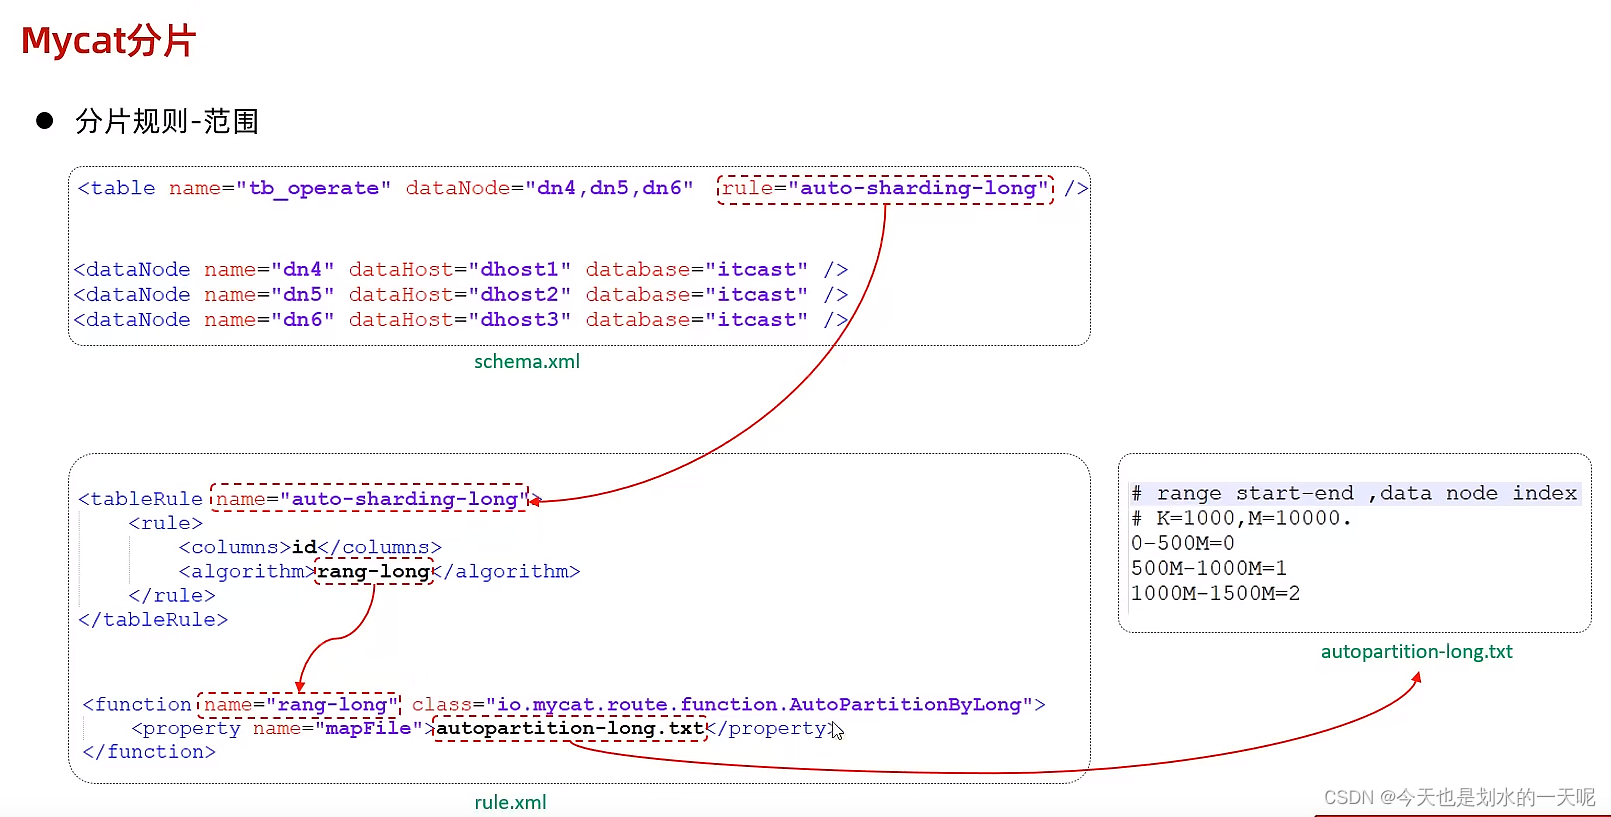Click the class "io.mycat.route.function.AutoPartitionByLong" value
This screenshot has width=1611, height=817.
(758, 705)
